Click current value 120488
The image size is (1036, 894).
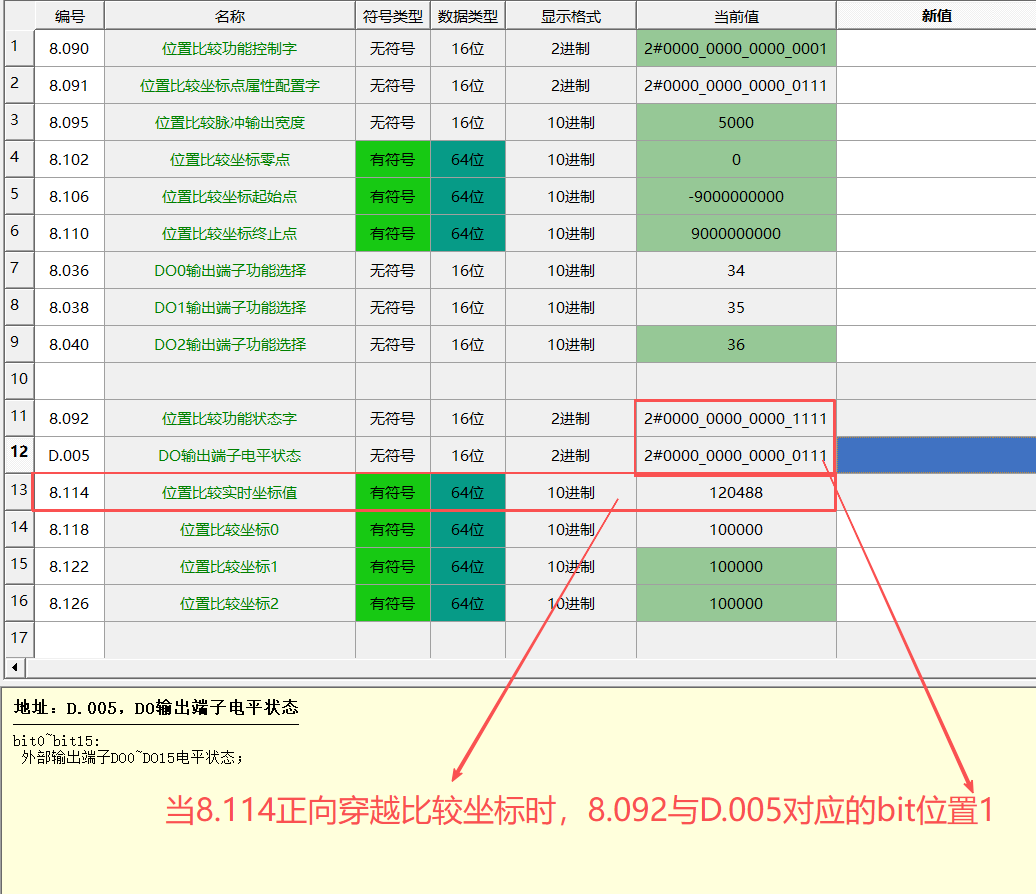pos(736,492)
